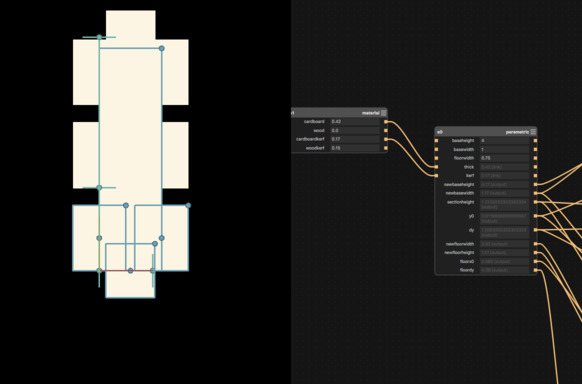Click the kerf linked value field

pyautogui.click(x=504, y=175)
